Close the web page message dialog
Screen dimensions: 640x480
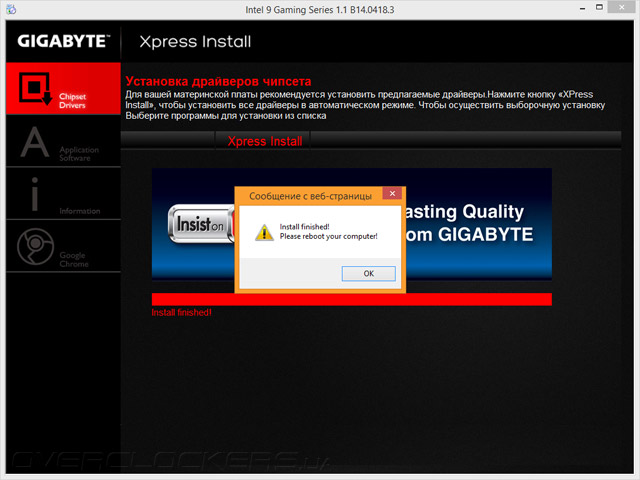392,193
